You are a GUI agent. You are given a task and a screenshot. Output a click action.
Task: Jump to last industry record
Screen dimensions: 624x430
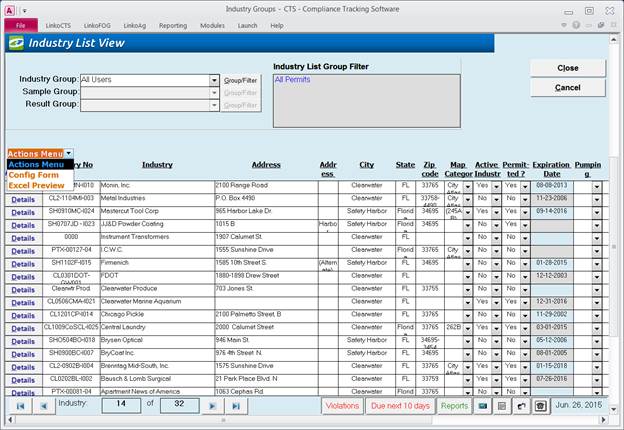[x=236, y=407]
